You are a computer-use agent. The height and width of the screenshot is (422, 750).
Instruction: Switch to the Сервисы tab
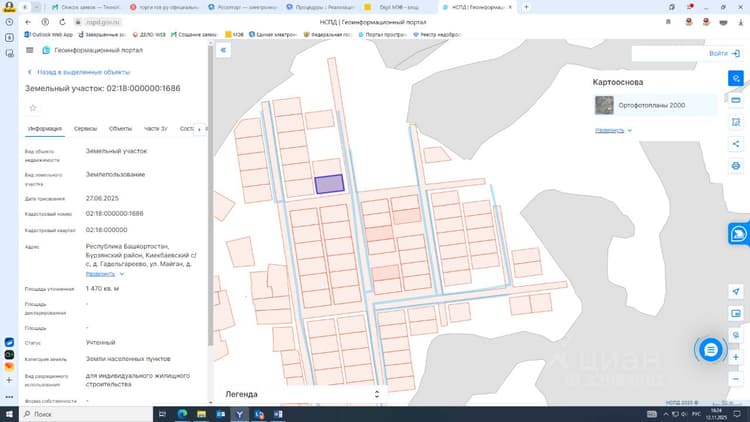(85, 129)
